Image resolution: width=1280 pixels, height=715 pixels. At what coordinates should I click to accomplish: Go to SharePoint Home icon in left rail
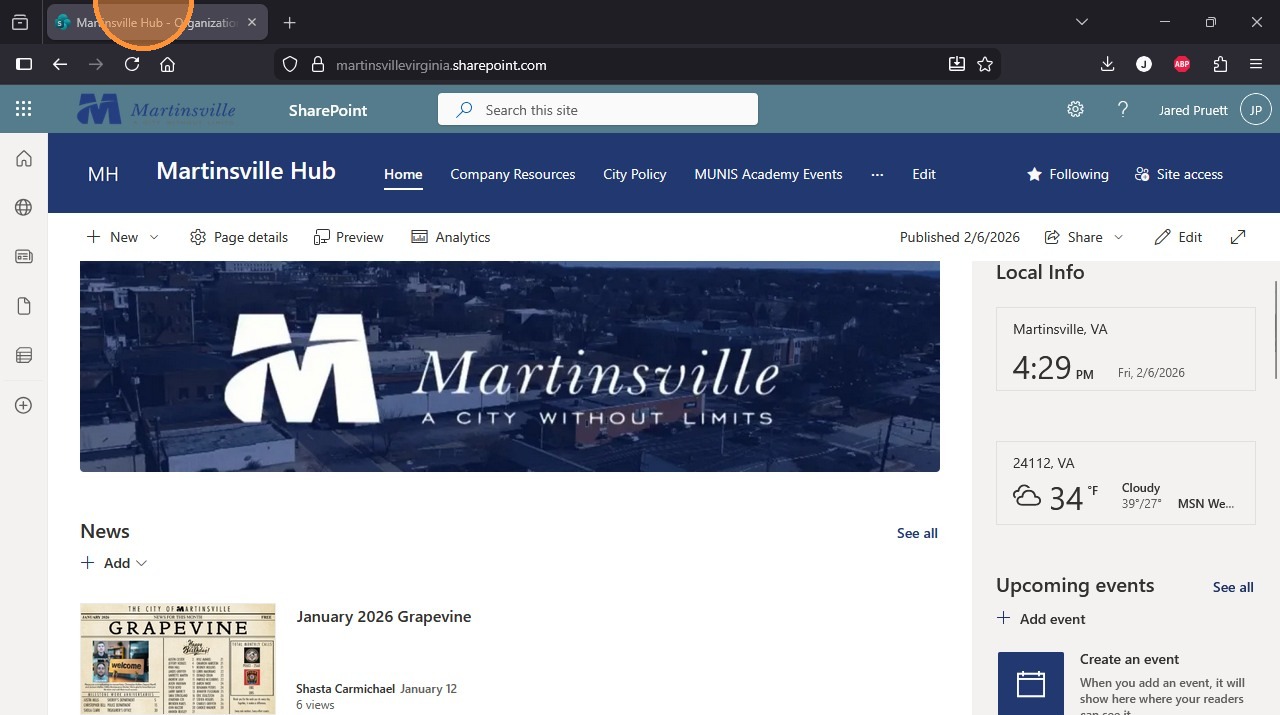click(24, 159)
